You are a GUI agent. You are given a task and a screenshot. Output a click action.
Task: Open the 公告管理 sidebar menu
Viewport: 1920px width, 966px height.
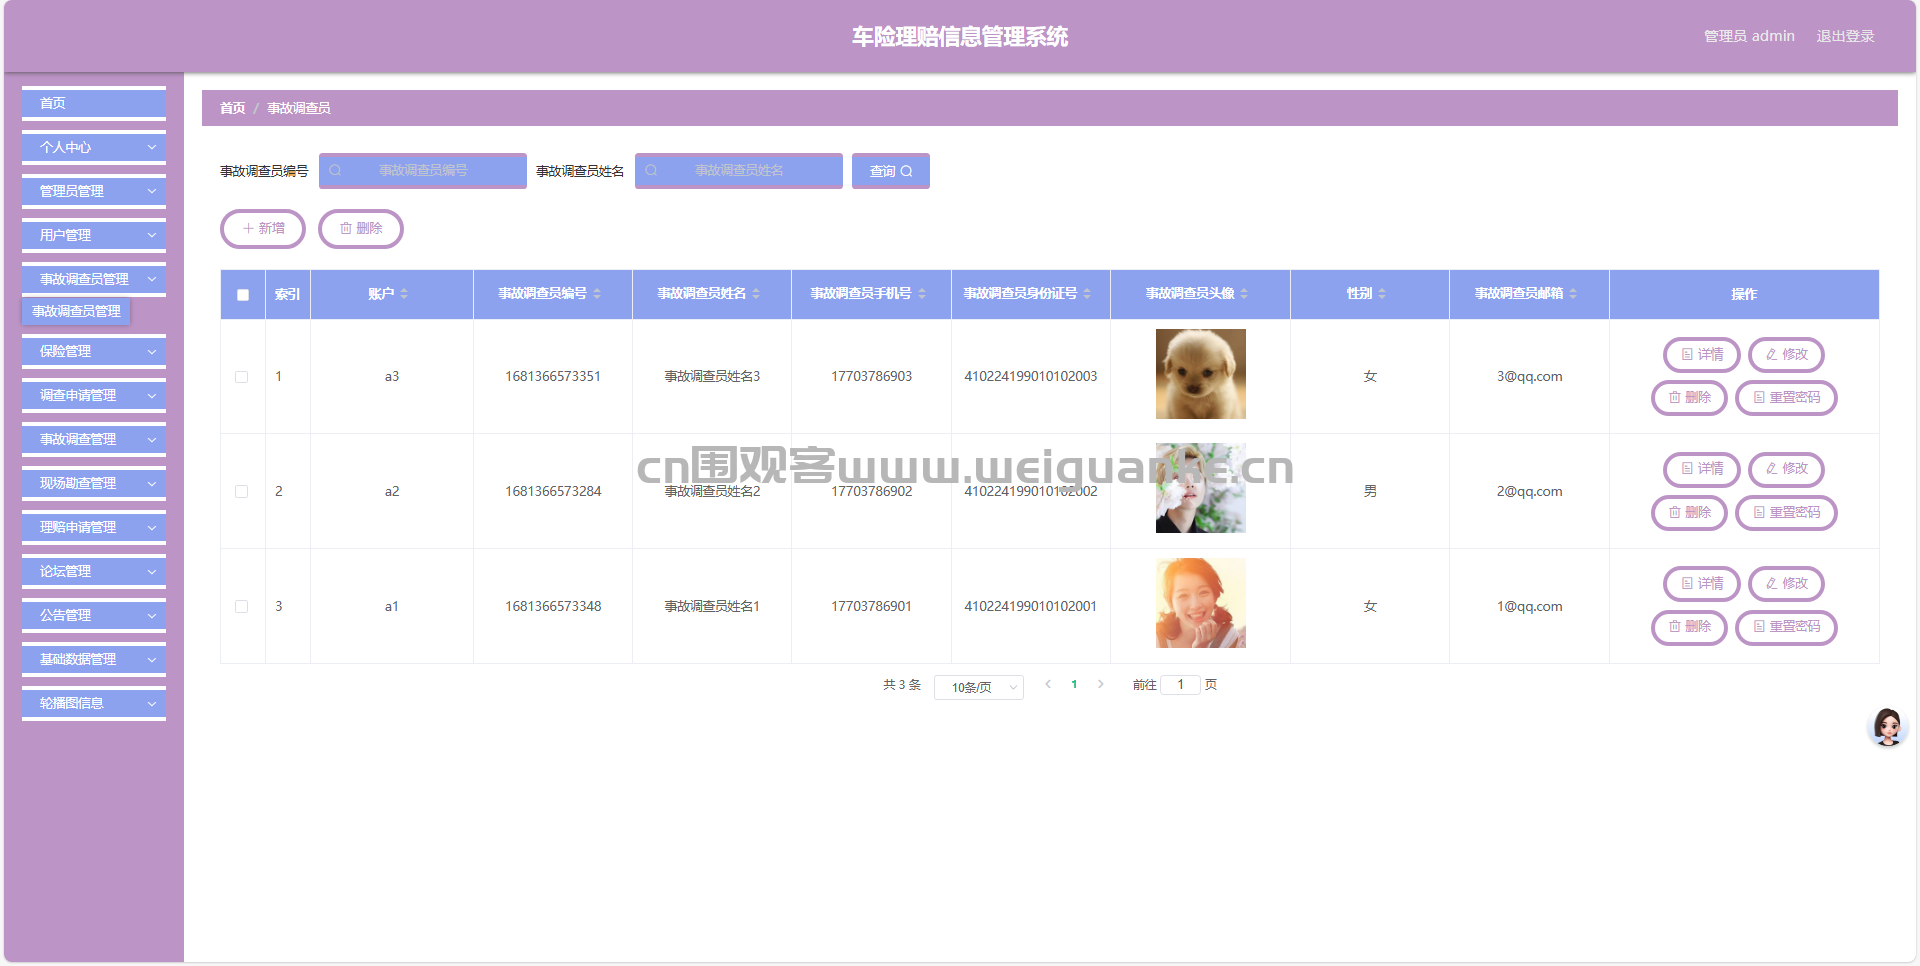pyautogui.click(x=94, y=615)
